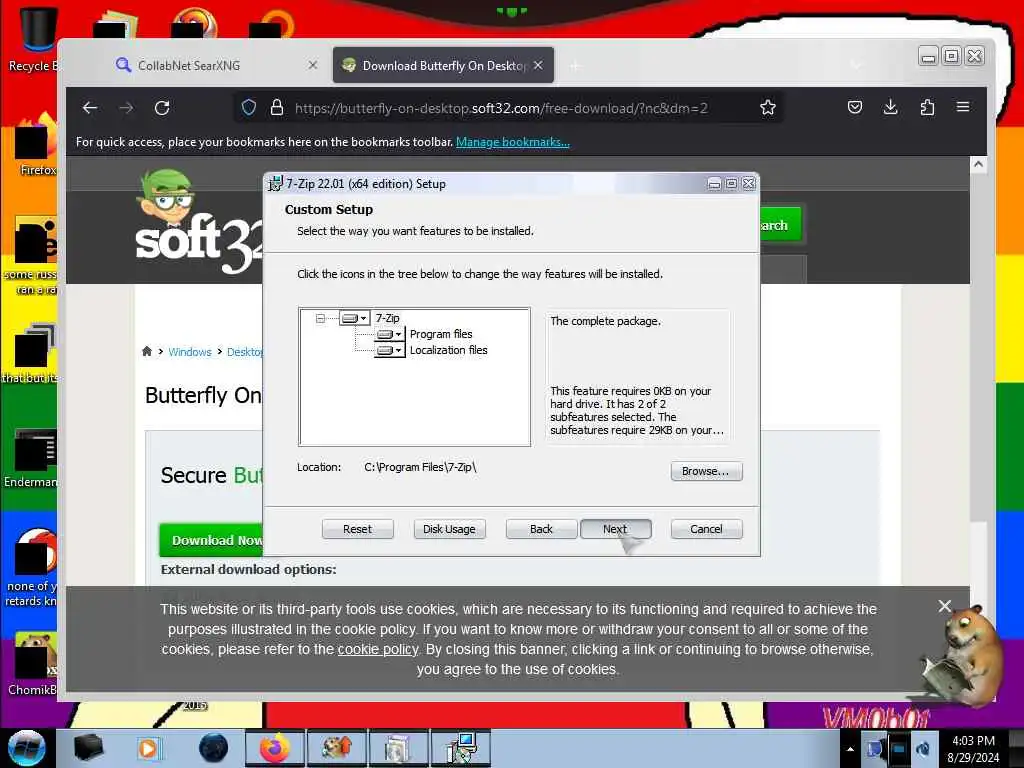Go forward in Firefox
The width and height of the screenshot is (1024, 768).
coord(126,108)
